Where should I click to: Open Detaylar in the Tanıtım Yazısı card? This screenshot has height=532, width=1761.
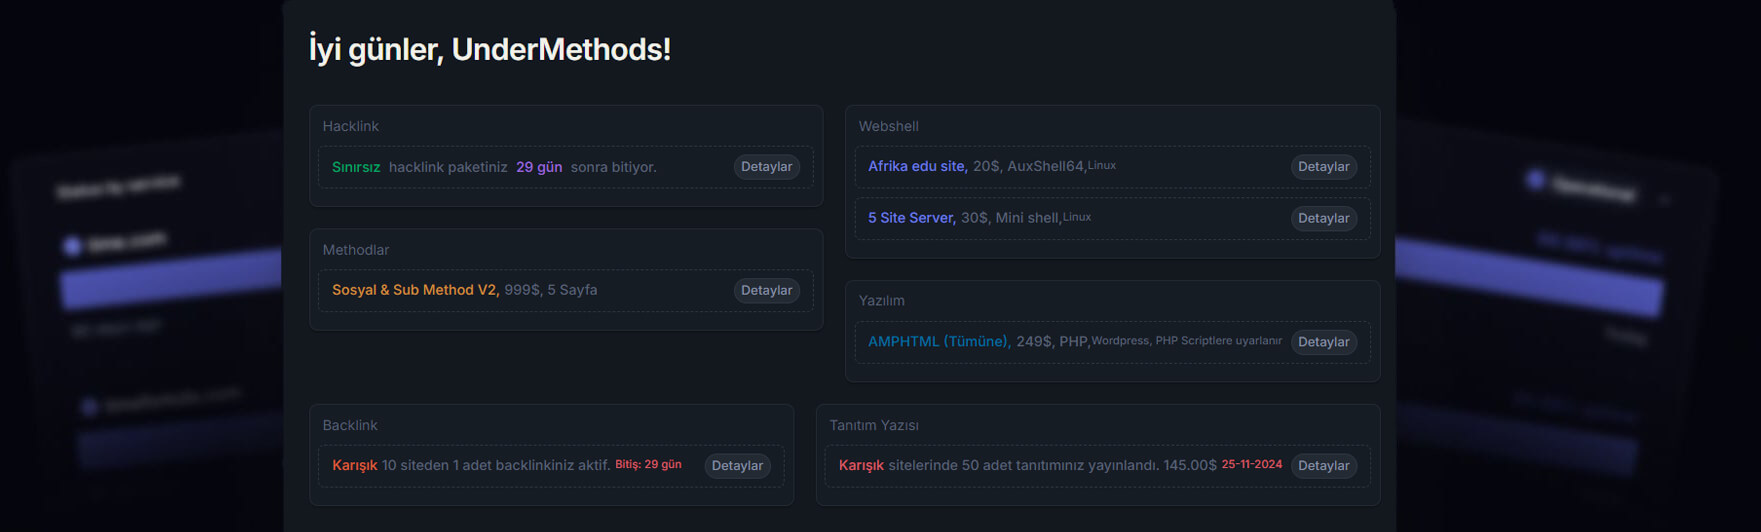[x=1323, y=466]
